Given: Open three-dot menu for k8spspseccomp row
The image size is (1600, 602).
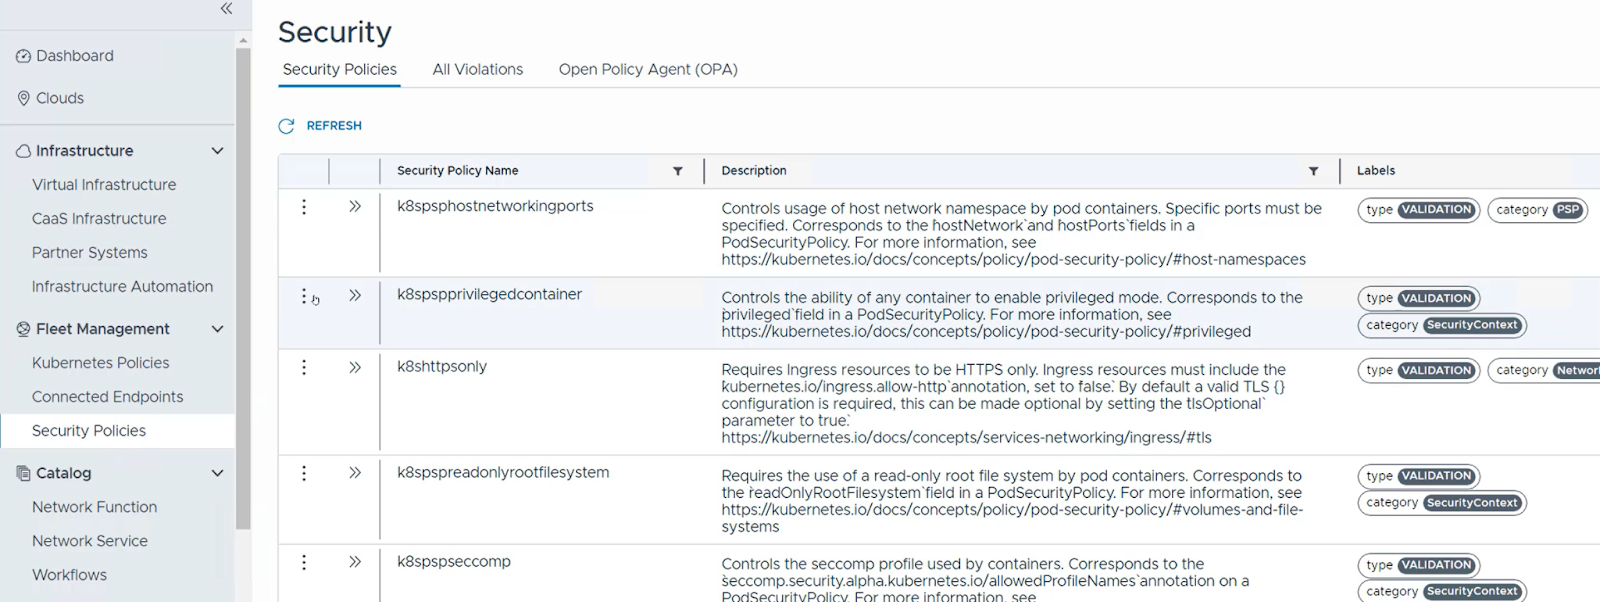Looking at the screenshot, I should (304, 562).
